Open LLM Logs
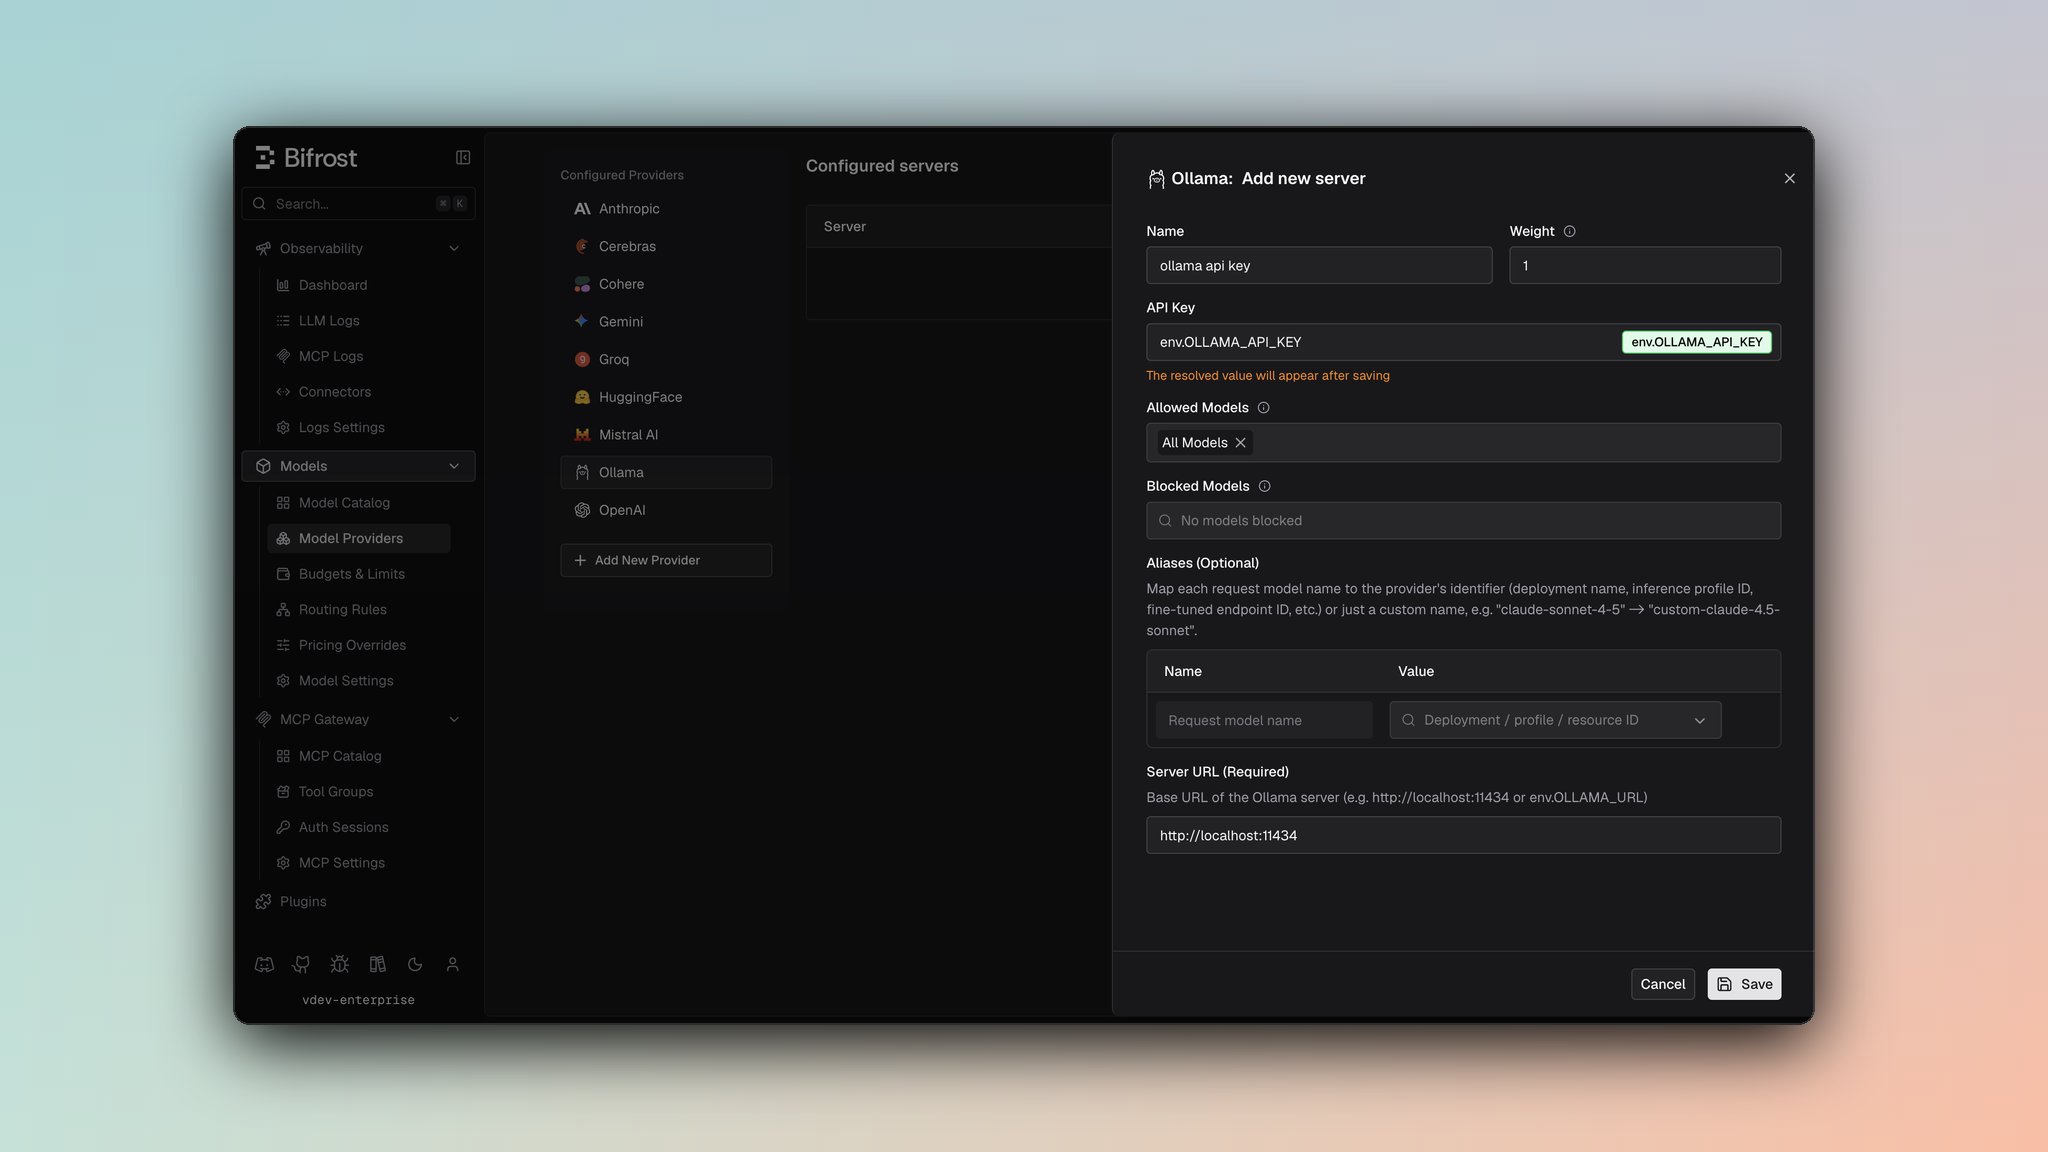2048x1152 pixels. (x=359, y=320)
